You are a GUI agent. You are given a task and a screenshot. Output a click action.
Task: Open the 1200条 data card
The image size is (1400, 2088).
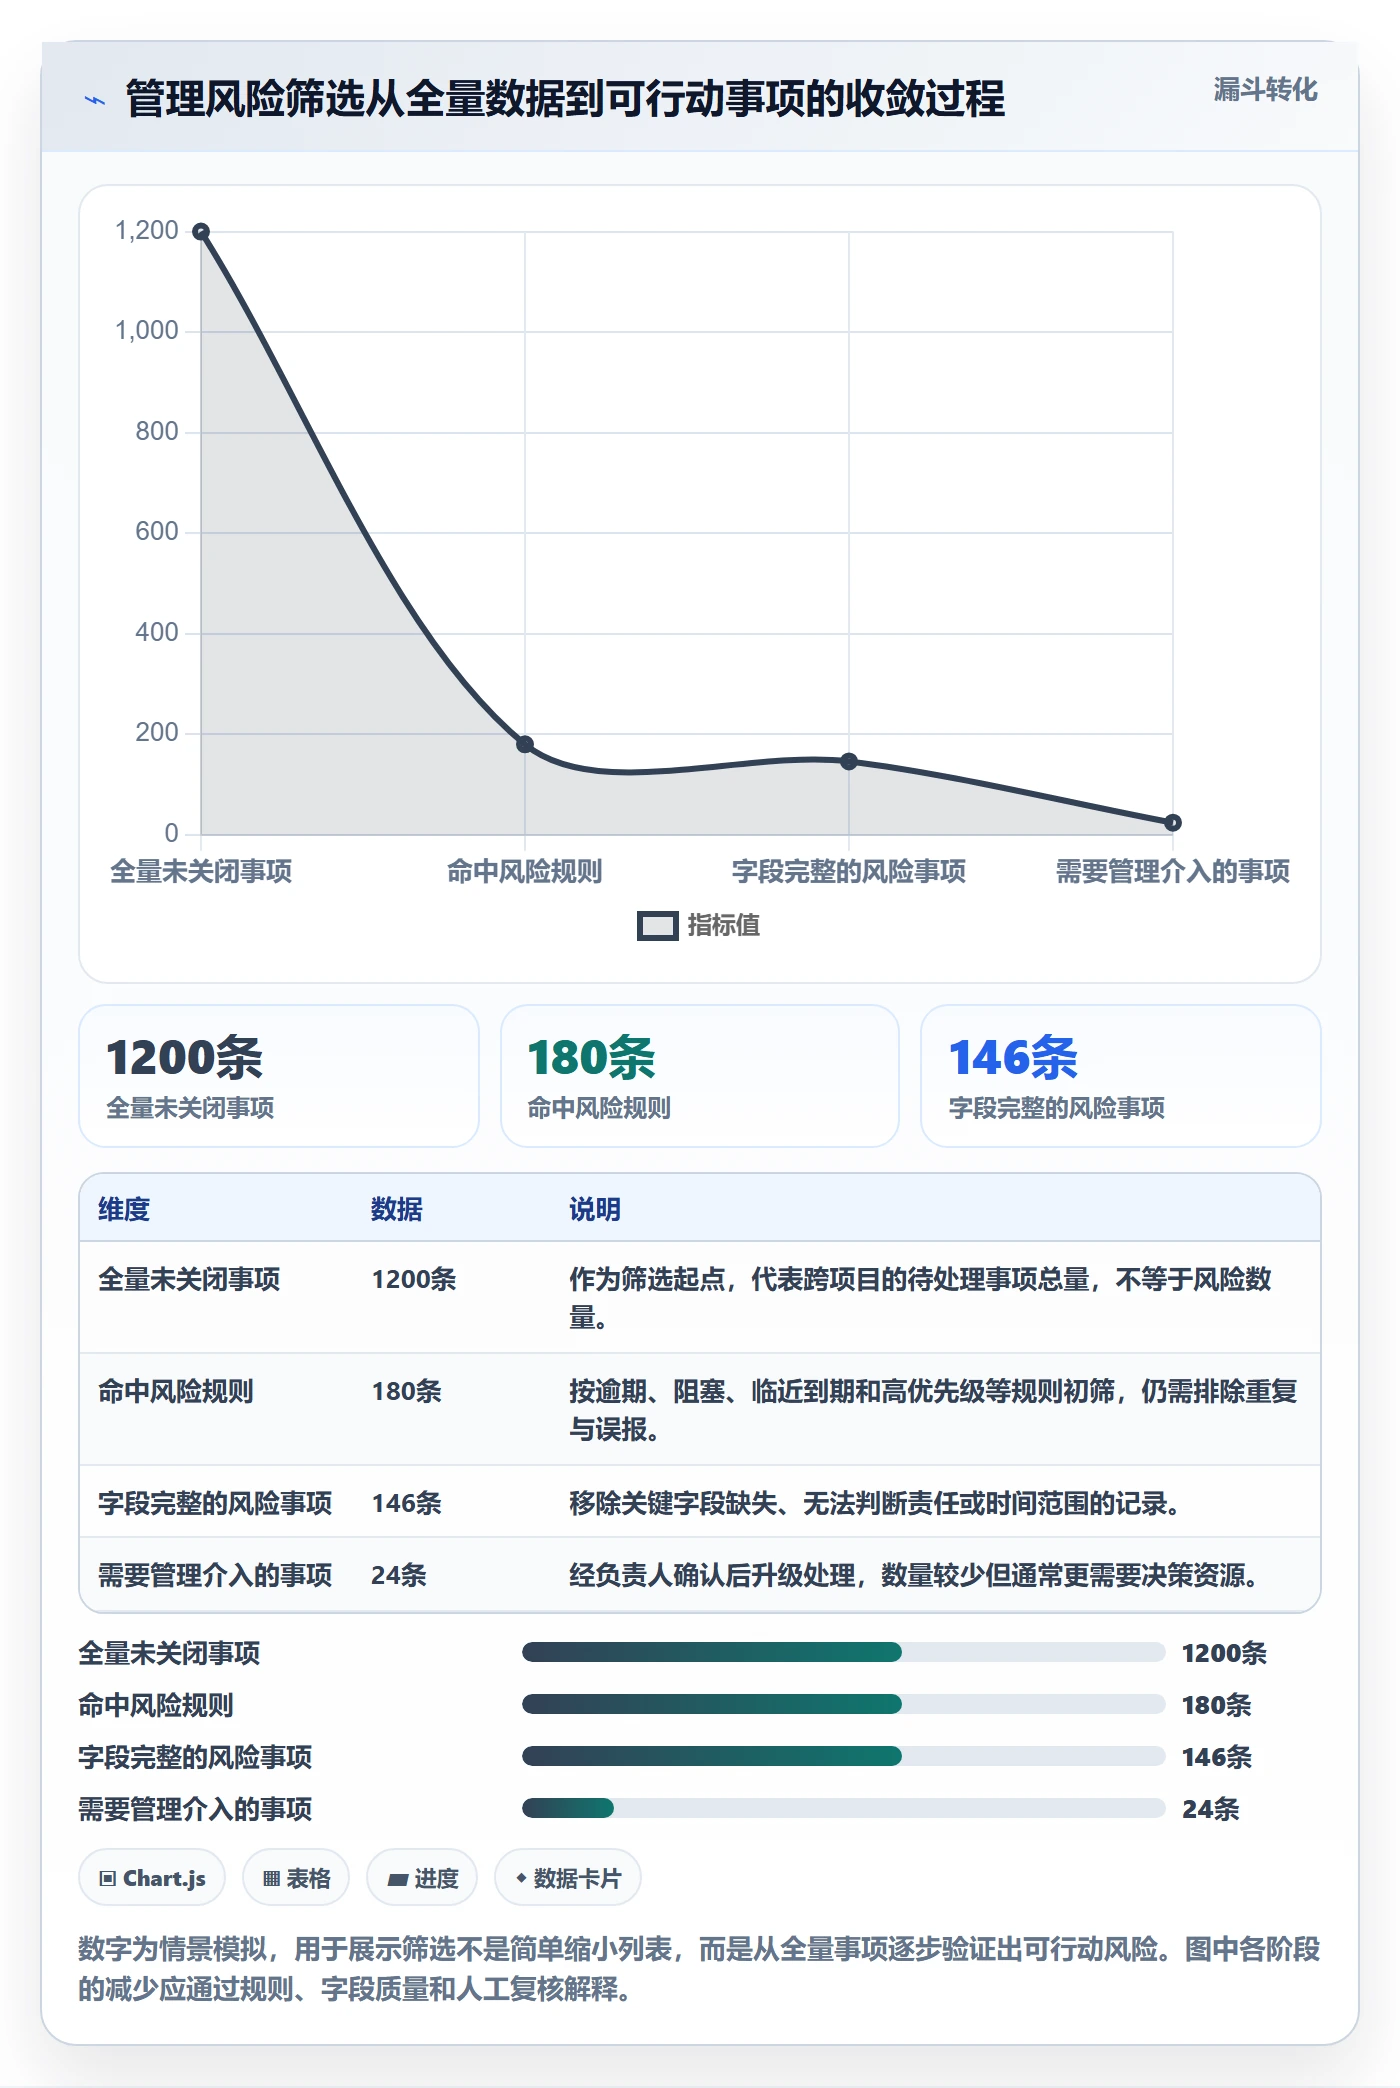[279, 1076]
